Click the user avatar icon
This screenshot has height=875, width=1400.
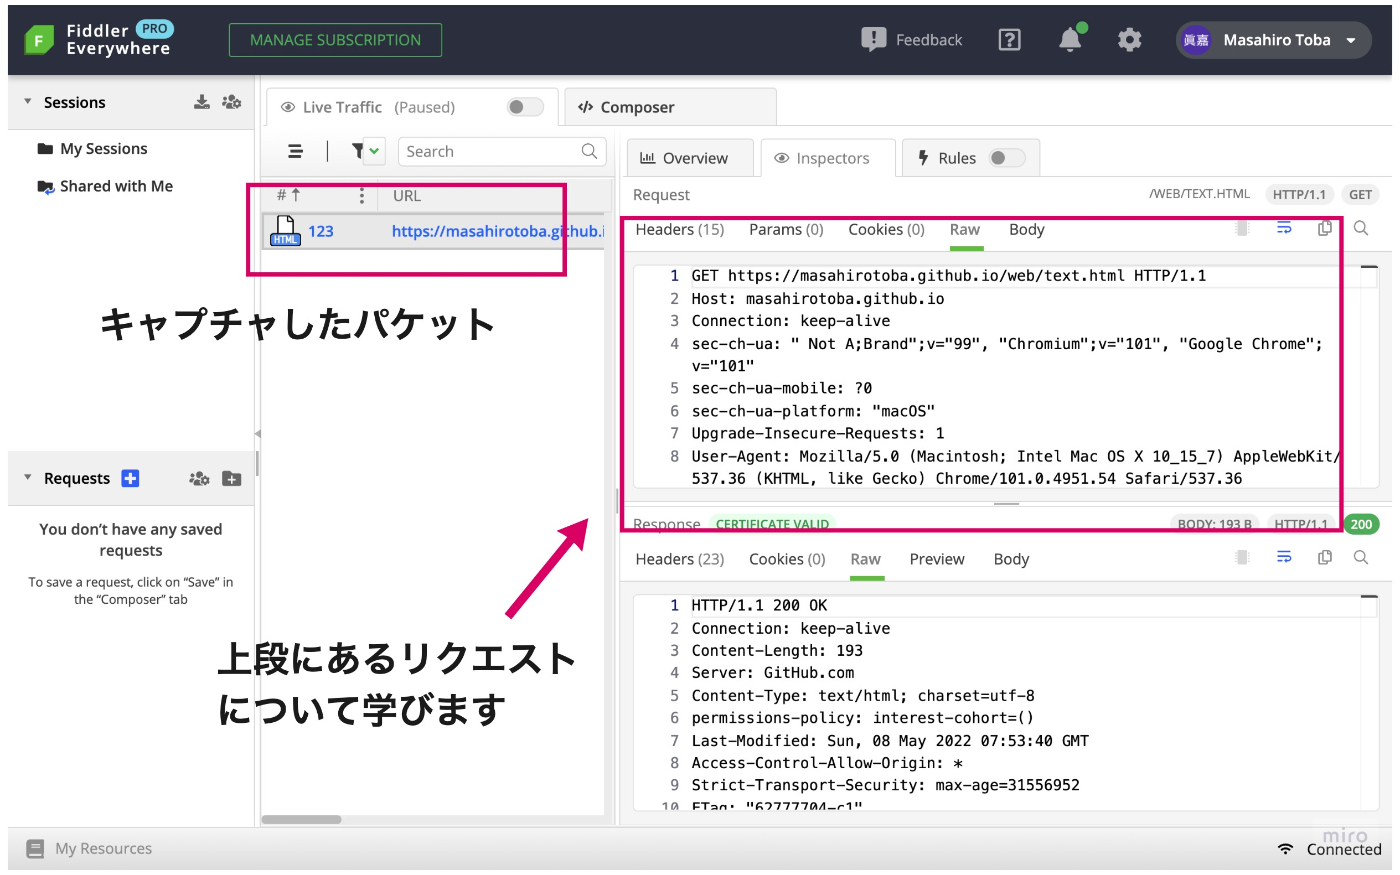pos(1196,40)
